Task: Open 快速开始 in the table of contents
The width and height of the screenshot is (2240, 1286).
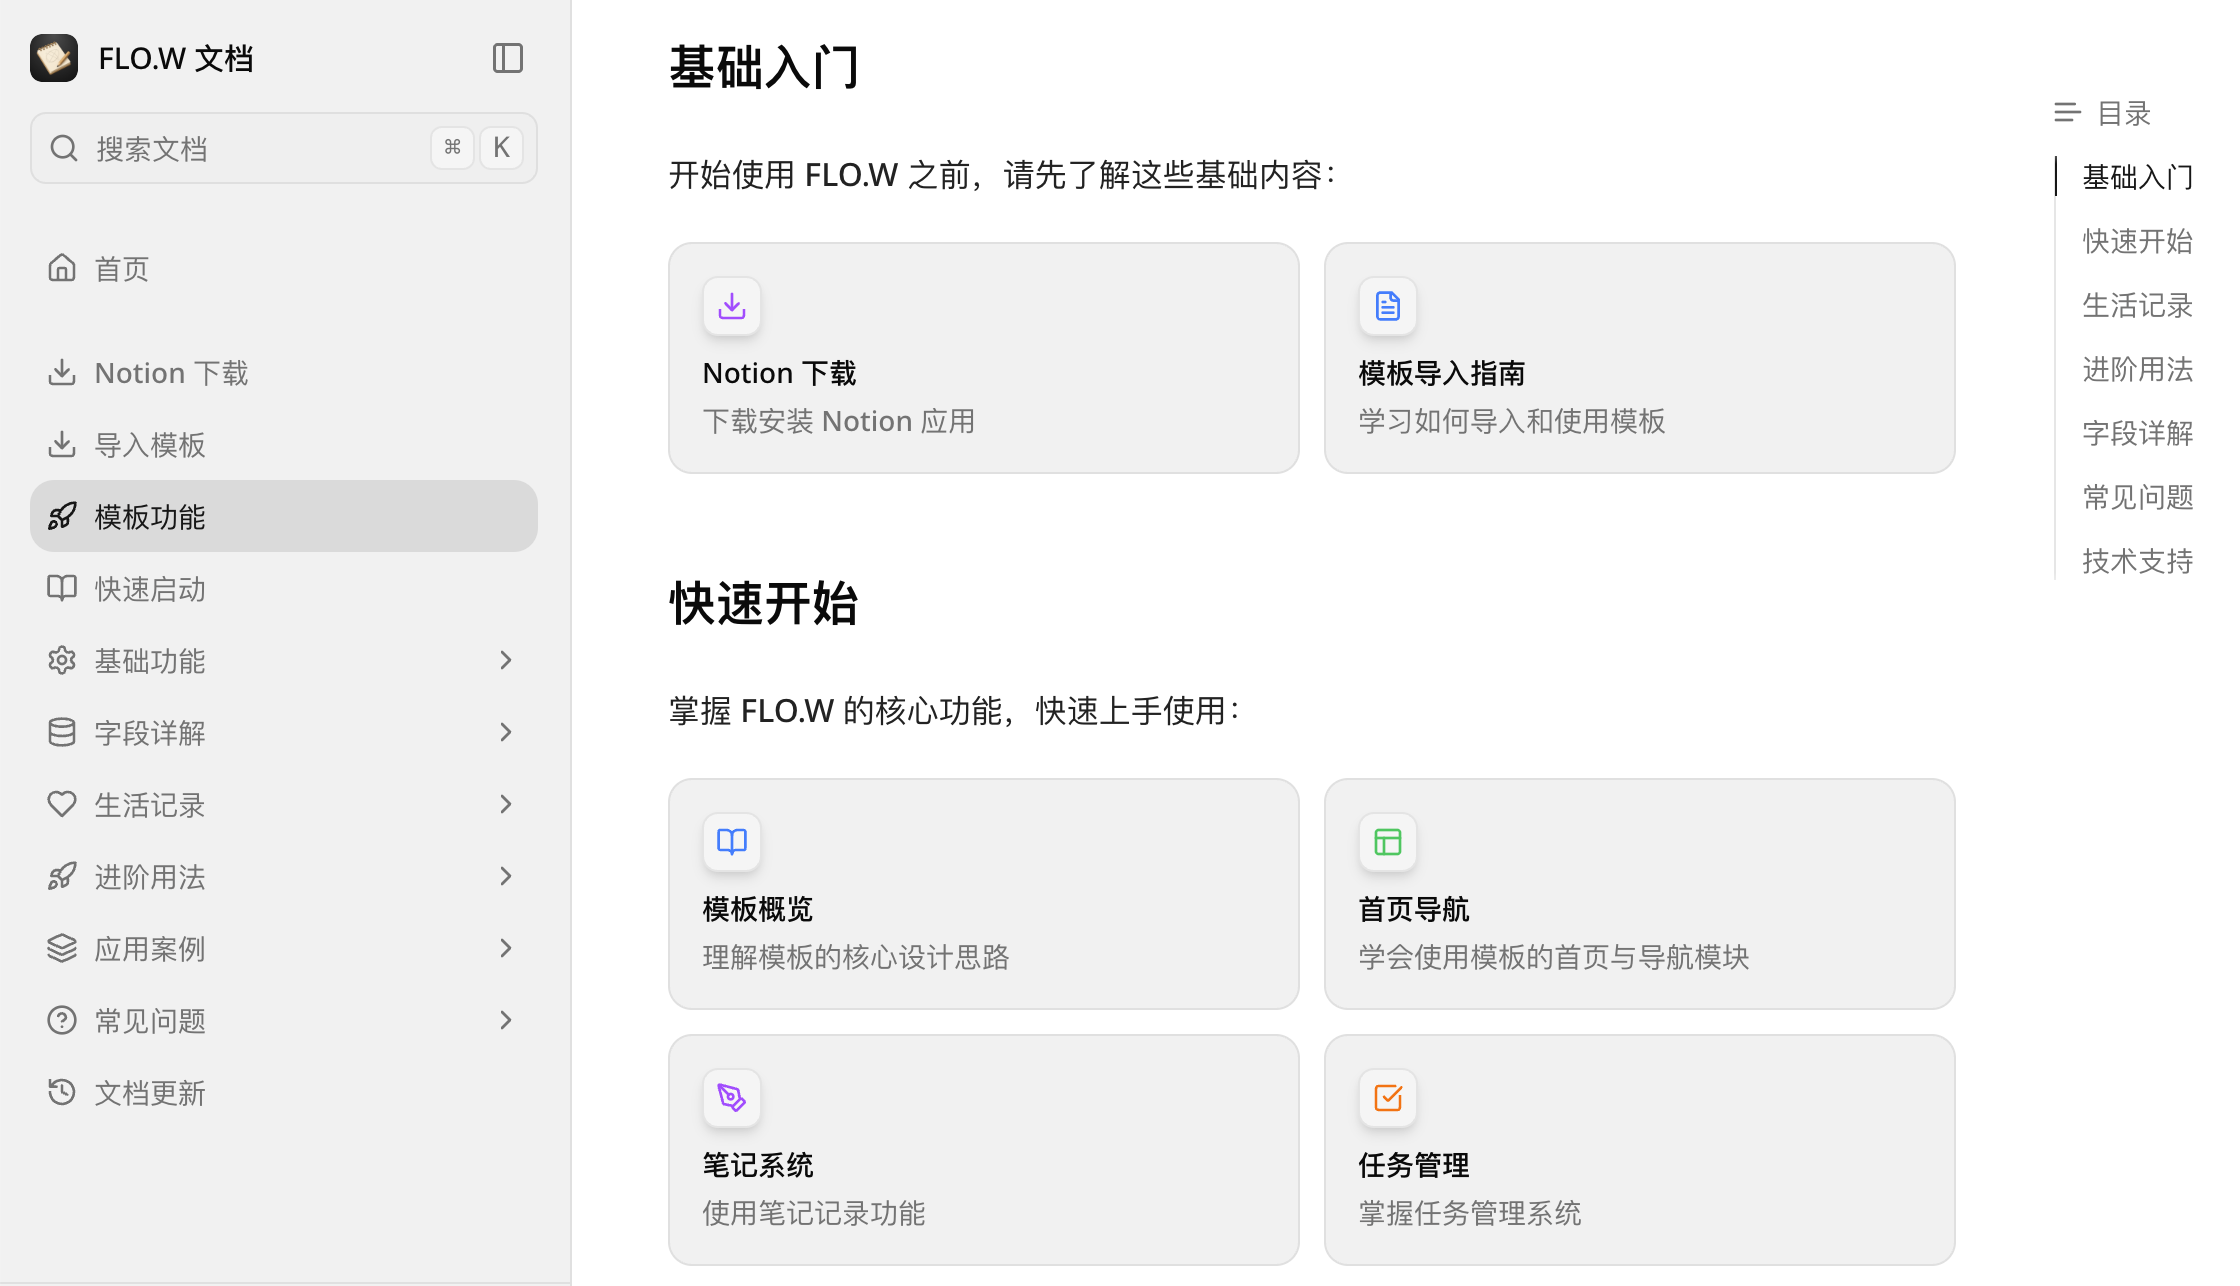Action: [x=2137, y=241]
